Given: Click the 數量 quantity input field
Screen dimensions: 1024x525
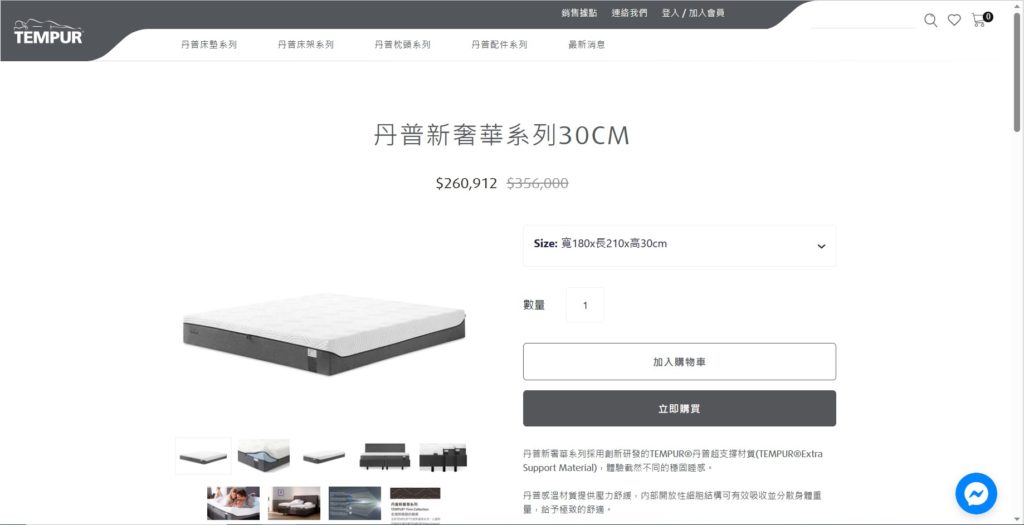Looking at the screenshot, I should tap(585, 305).
